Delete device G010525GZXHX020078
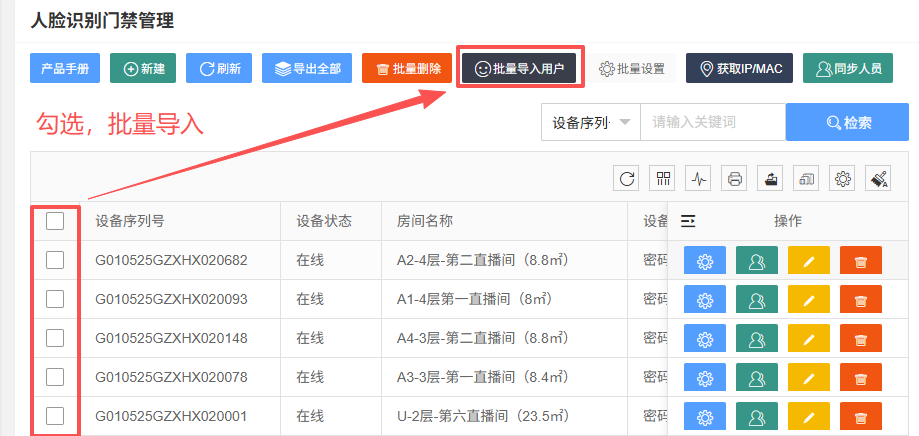The image size is (919, 436). (860, 377)
